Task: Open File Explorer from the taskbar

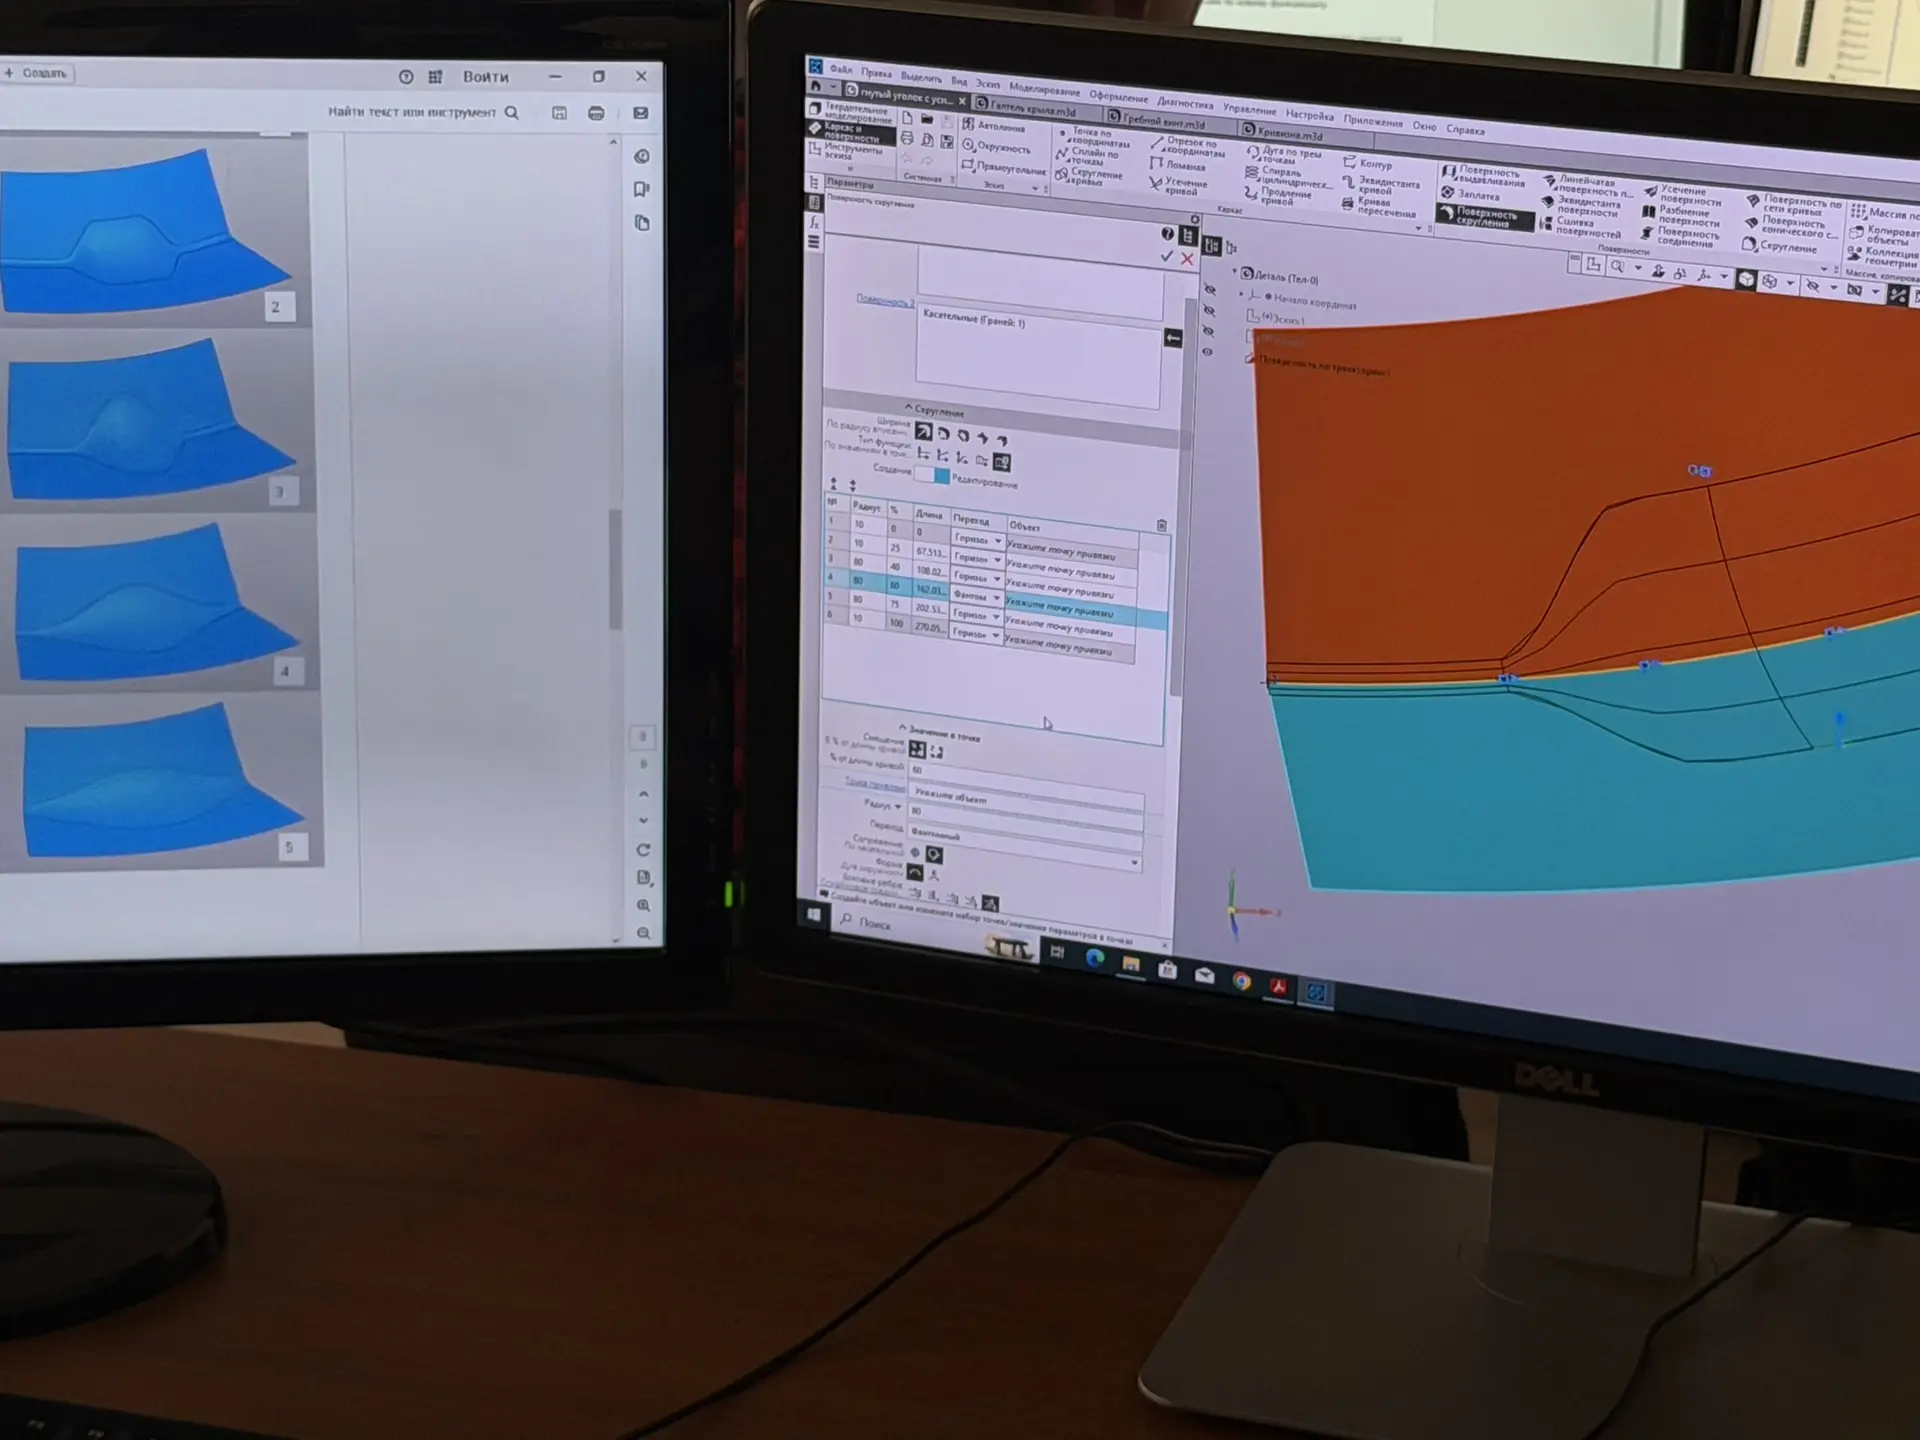Action: click(1131, 964)
